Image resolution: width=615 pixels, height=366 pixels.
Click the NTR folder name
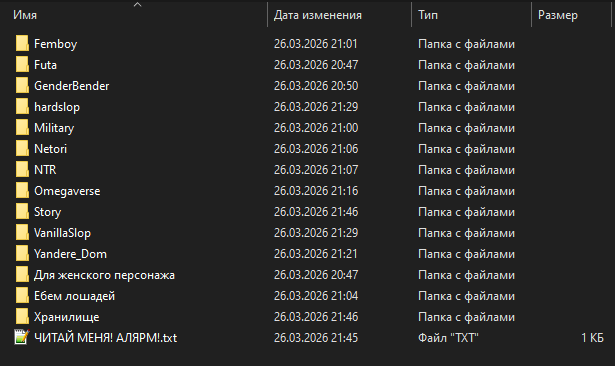(x=45, y=170)
